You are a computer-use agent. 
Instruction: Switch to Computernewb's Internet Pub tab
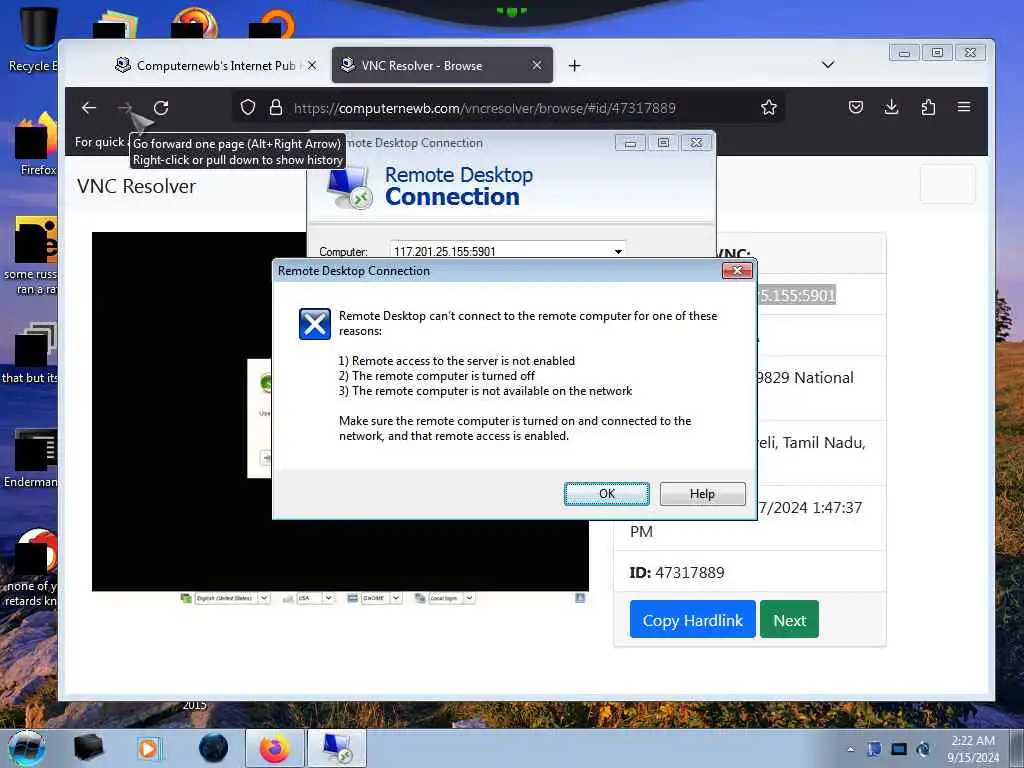pyautogui.click(x=215, y=65)
